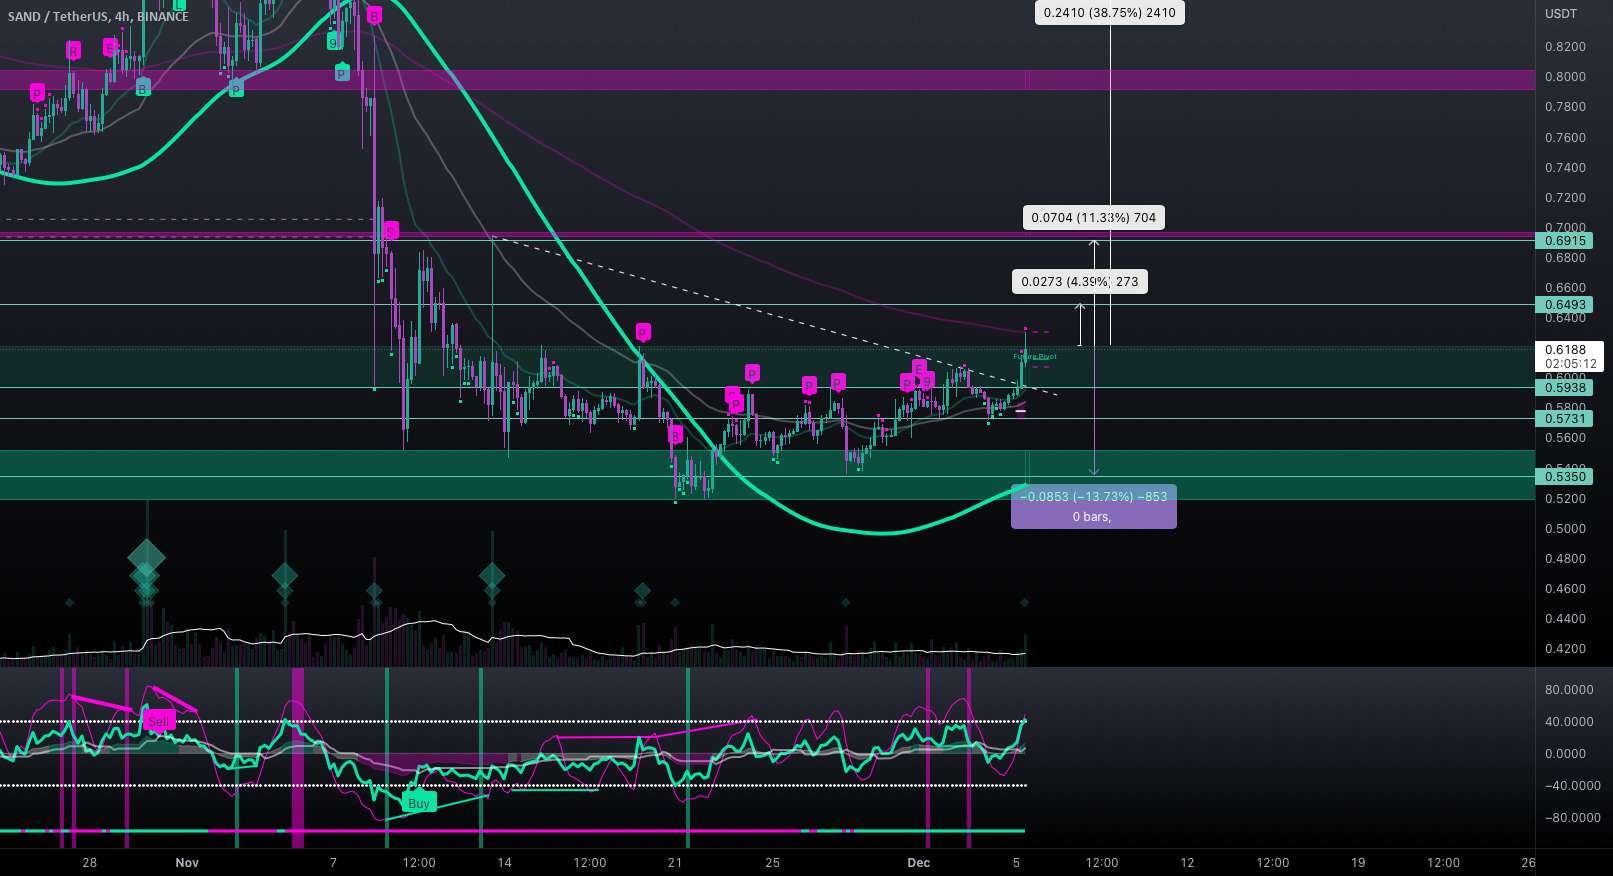Click the 26 date on time axis
Image resolution: width=1613 pixels, height=876 pixels.
1528,863
